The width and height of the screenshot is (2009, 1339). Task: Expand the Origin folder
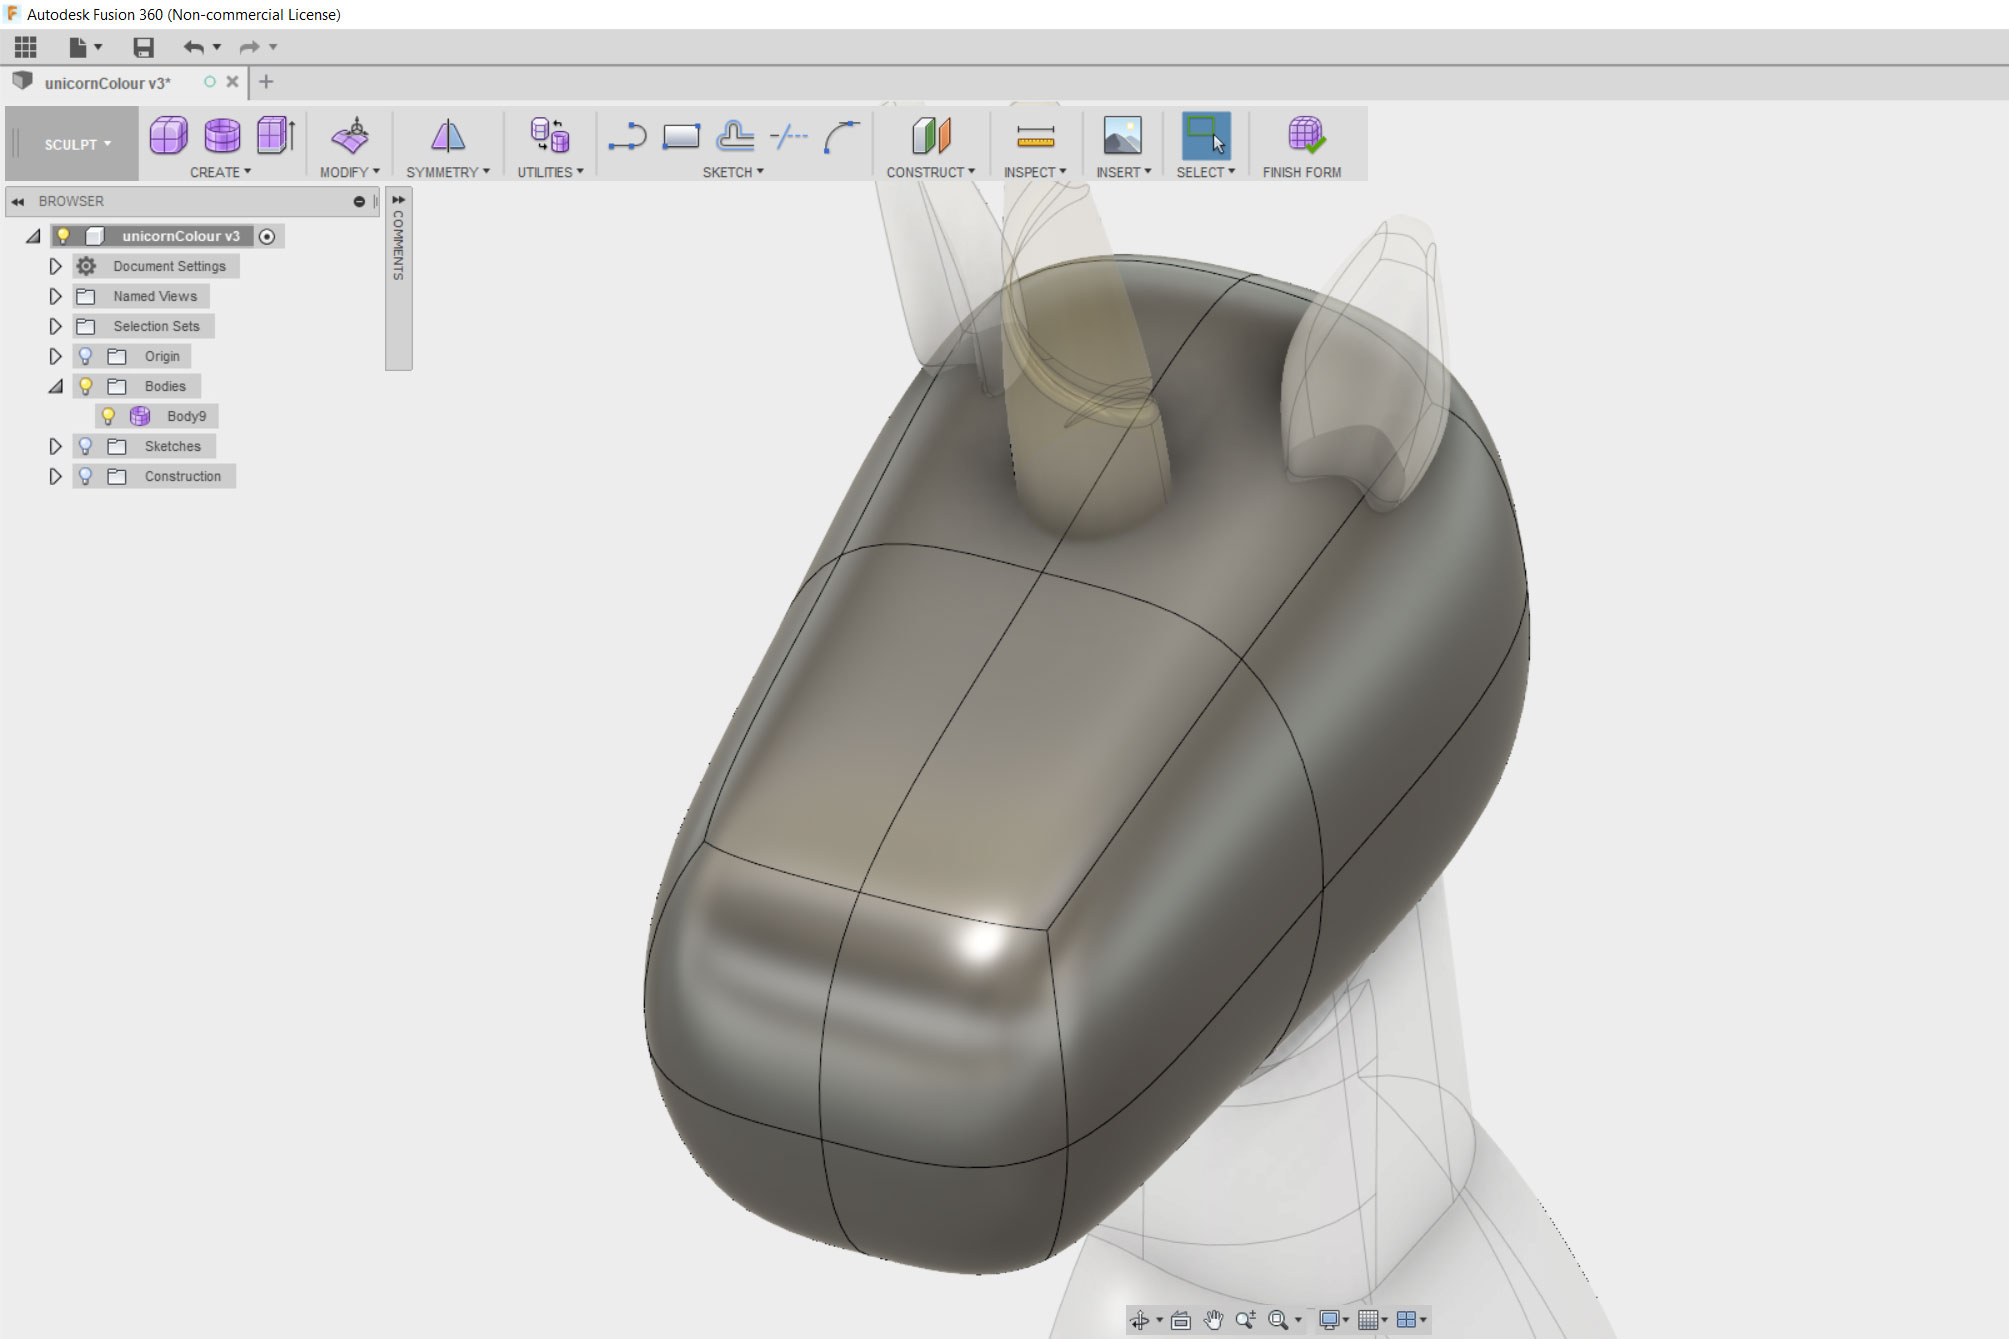coord(56,356)
